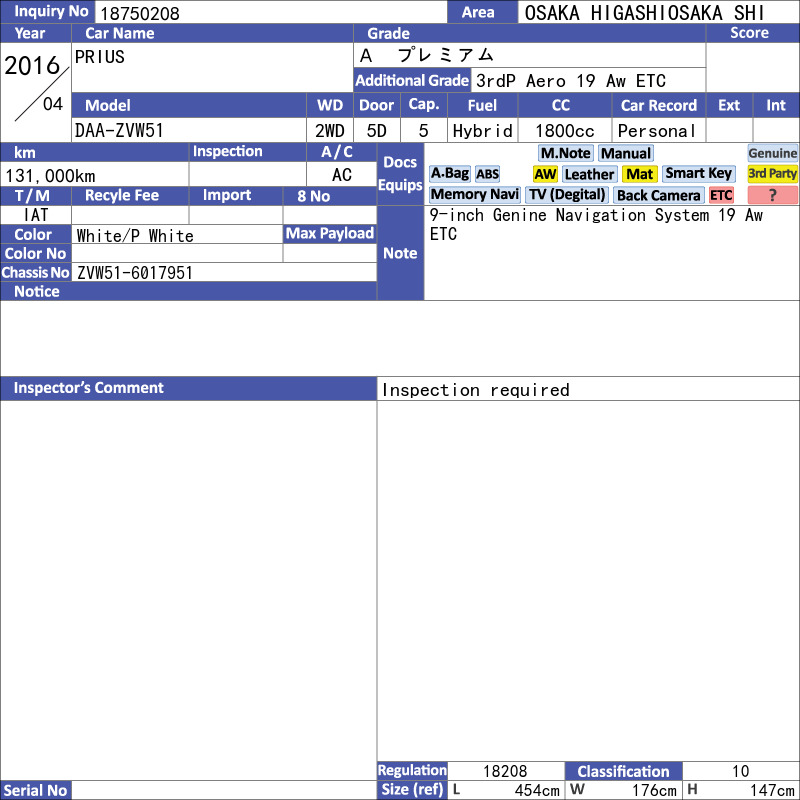The width and height of the screenshot is (800, 800).
Task: Click regulation value 18208
Action: [x=505, y=771]
